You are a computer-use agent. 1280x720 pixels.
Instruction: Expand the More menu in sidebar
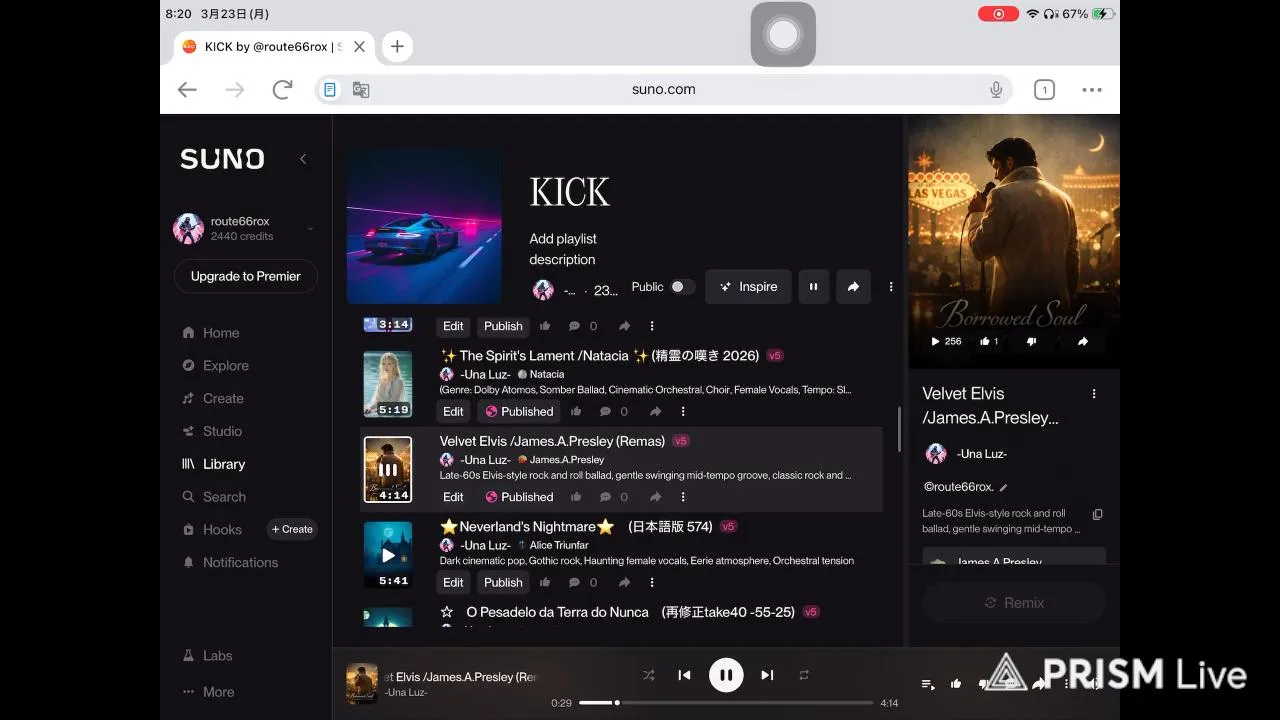point(208,692)
